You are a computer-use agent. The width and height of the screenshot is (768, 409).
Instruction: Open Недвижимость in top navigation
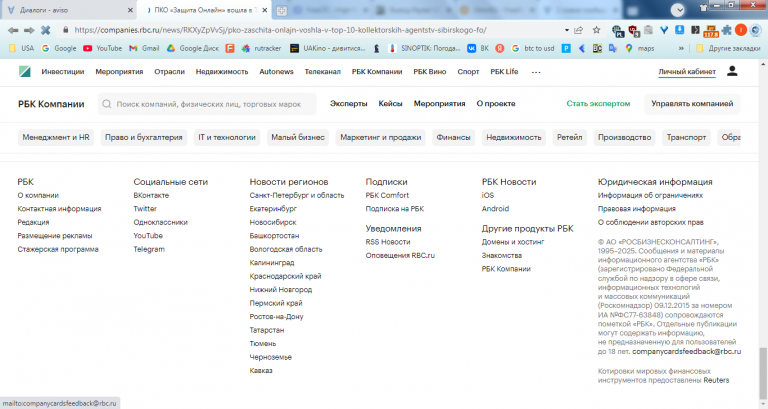[x=222, y=72]
